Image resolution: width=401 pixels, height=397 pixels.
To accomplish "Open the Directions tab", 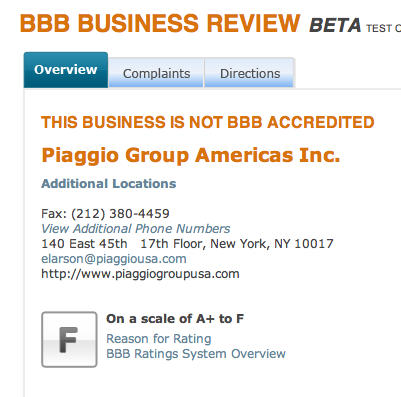I will (250, 73).
